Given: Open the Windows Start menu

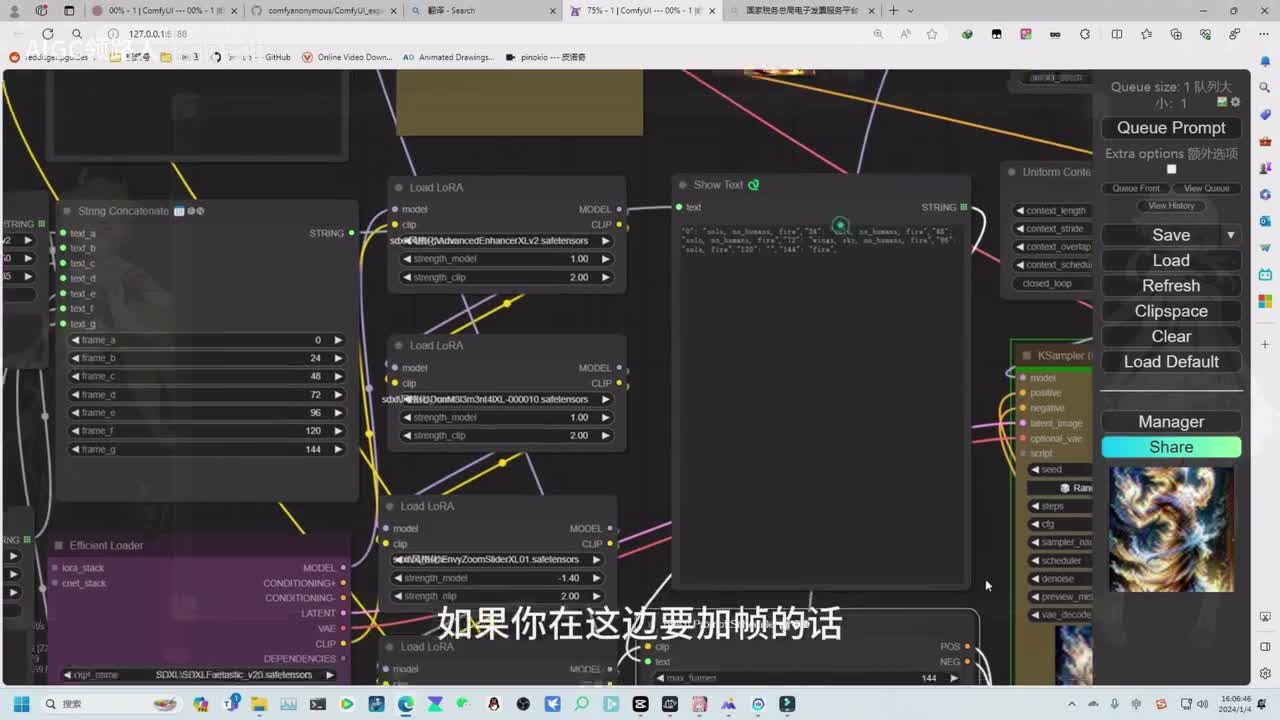Looking at the screenshot, I should point(21,704).
